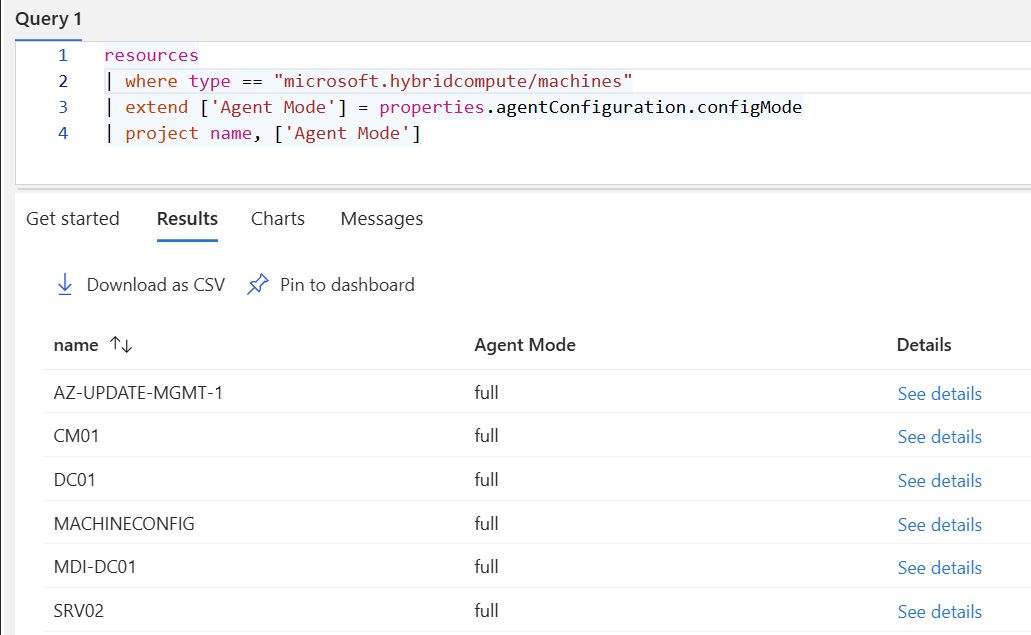The image size is (1031, 635).
Task: Open See details for MACHINECONFIG
Action: click(939, 524)
